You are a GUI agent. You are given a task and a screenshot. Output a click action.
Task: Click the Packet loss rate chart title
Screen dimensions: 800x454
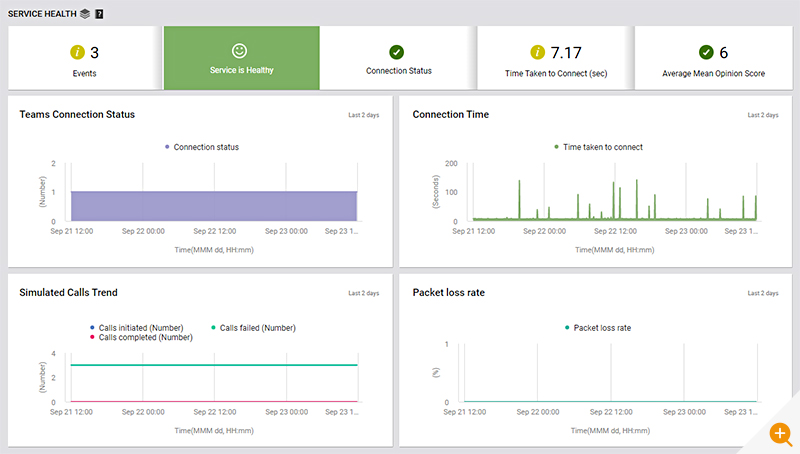448,292
